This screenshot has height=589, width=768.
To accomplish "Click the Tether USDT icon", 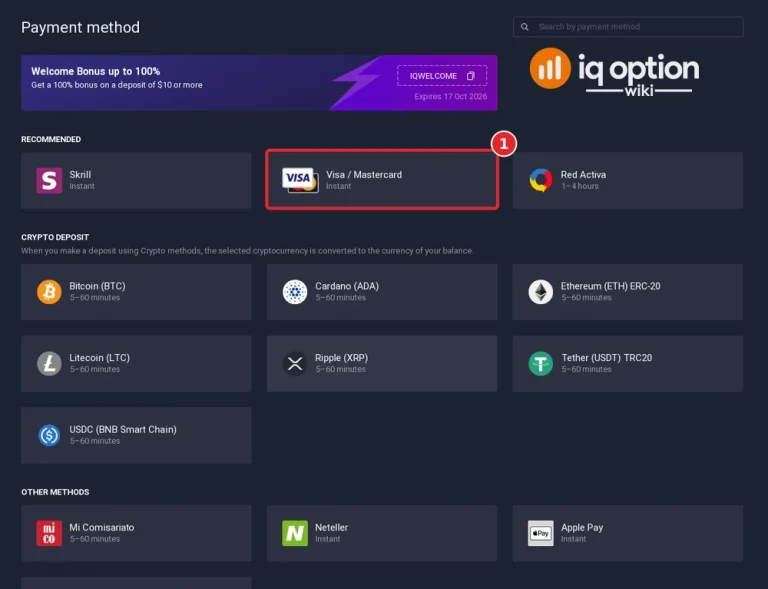I will coord(541,363).
